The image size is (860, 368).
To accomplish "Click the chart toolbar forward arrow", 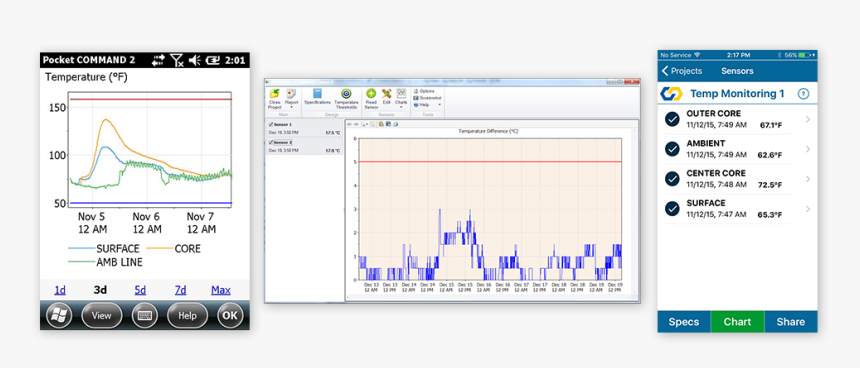I will (x=356, y=124).
